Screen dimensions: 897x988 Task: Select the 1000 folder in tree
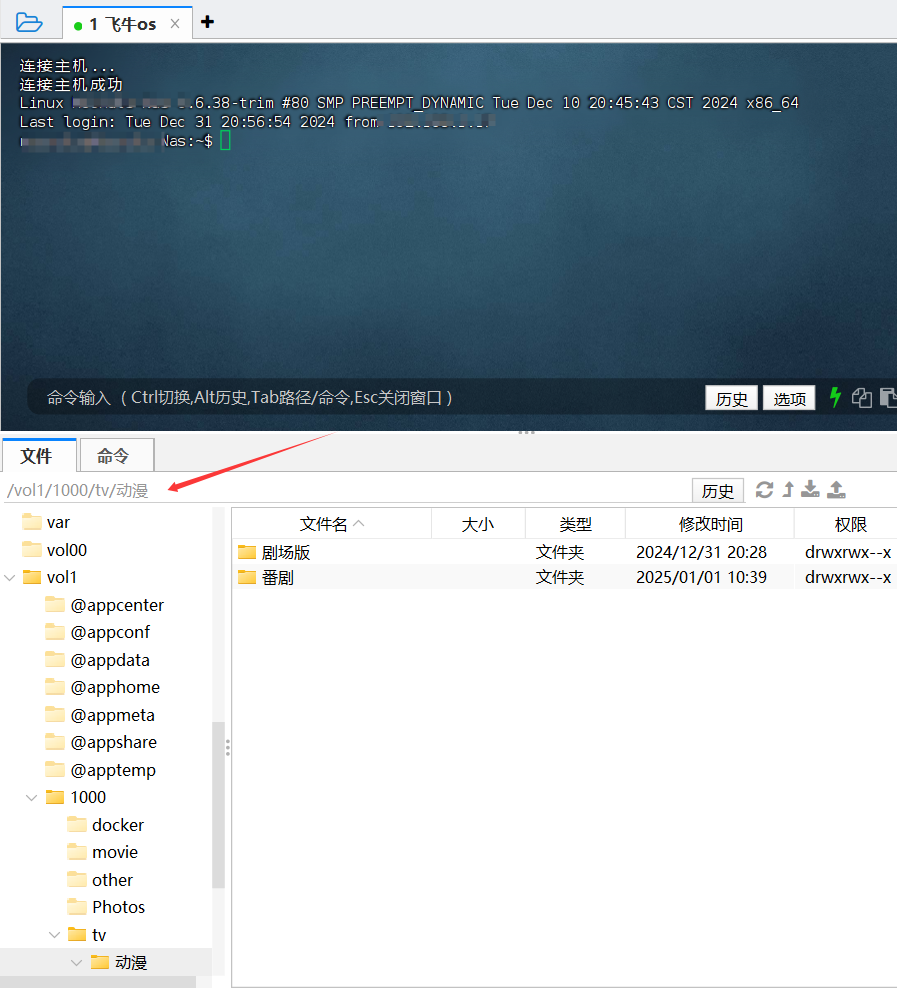coord(76,797)
